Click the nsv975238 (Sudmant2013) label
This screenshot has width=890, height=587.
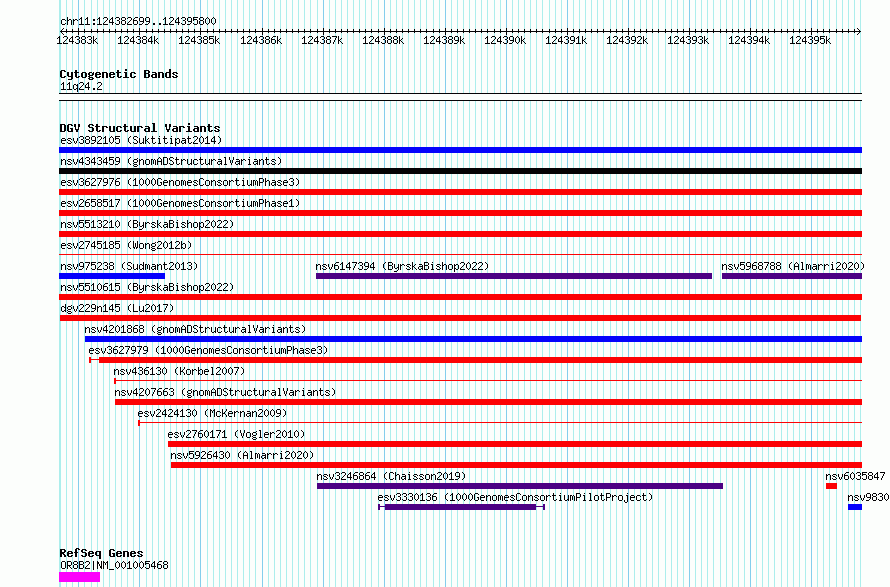coord(129,266)
